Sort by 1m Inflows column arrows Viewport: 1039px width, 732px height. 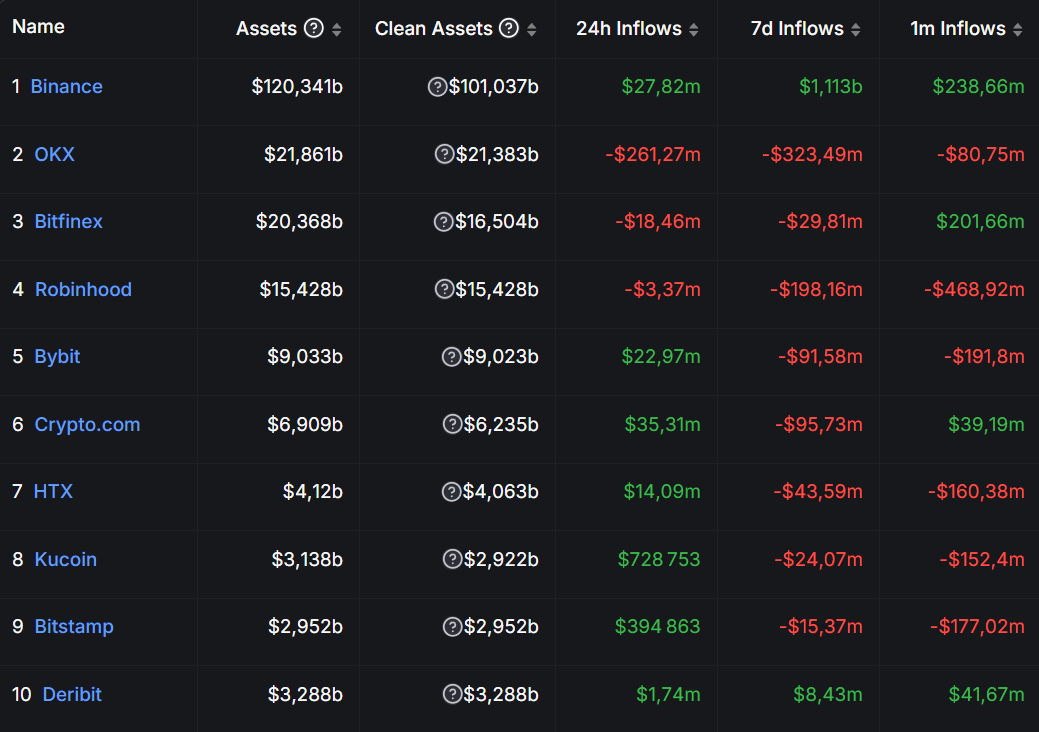[1017, 29]
